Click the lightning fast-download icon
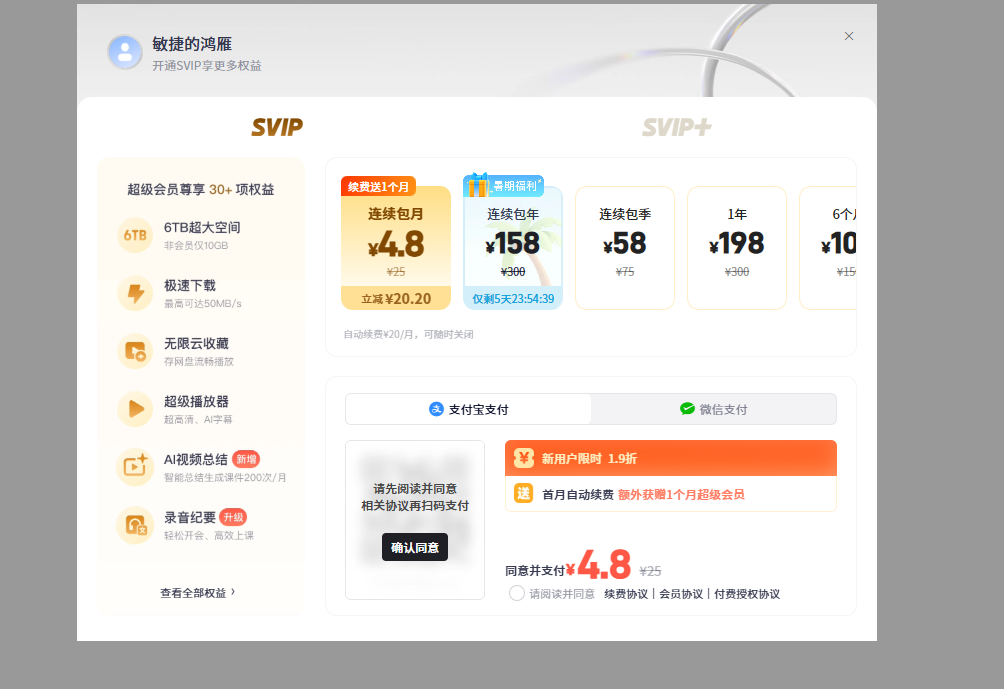Screen dimensions: 1004x689 pyautogui.click(x=135, y=293)
